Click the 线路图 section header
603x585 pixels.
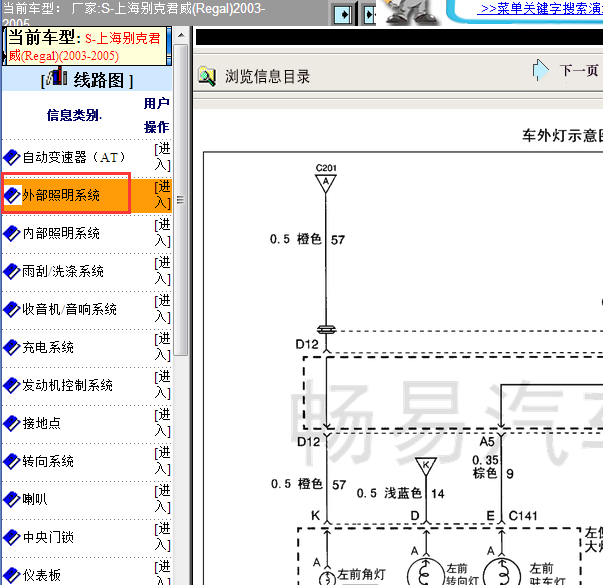87,78
